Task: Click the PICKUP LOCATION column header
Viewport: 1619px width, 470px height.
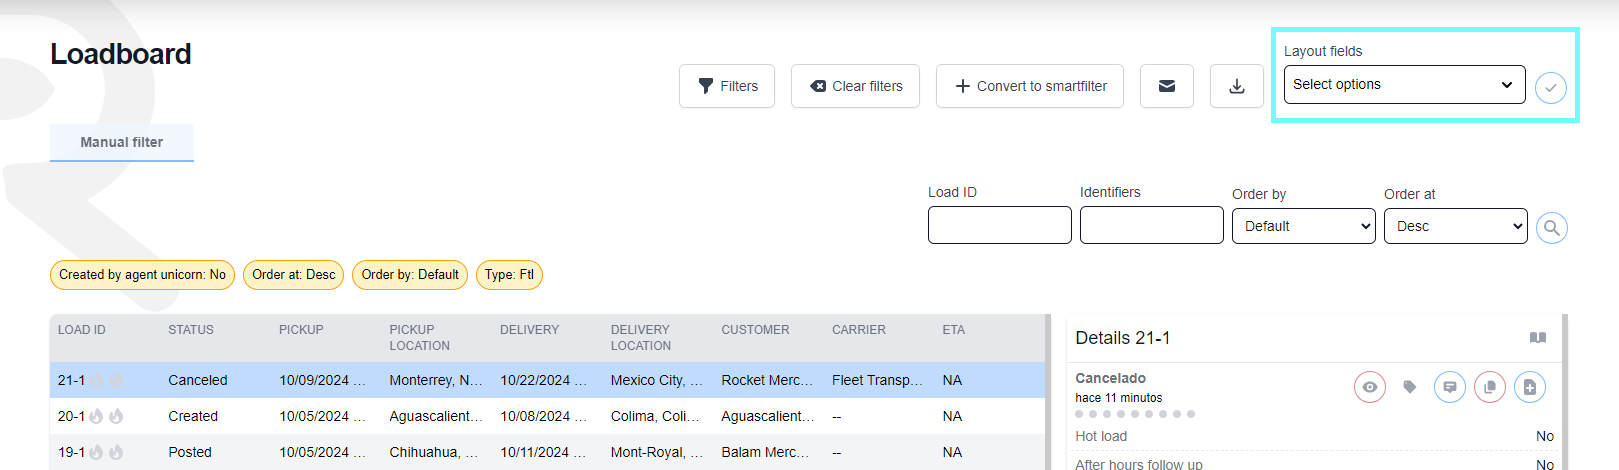Action: point(420,338)
